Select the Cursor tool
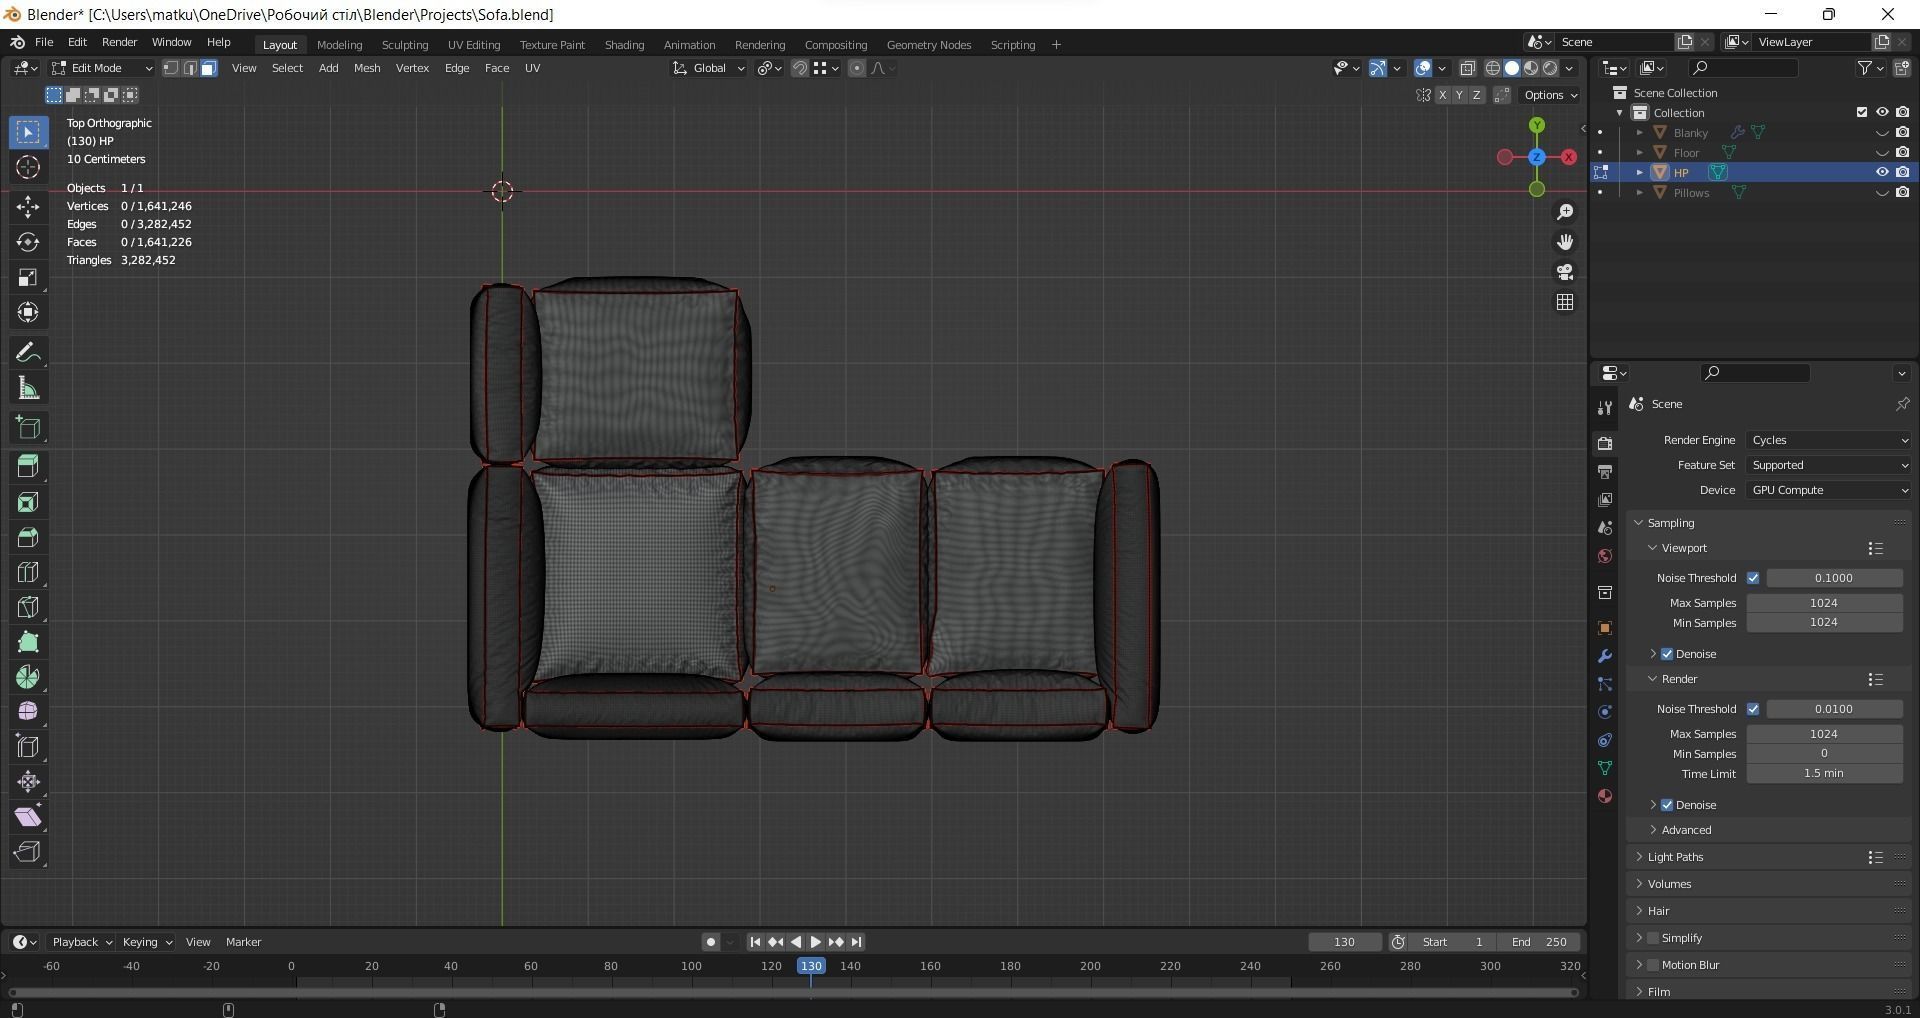This screenshot has height=1018, width=1920. pos(28,167)
